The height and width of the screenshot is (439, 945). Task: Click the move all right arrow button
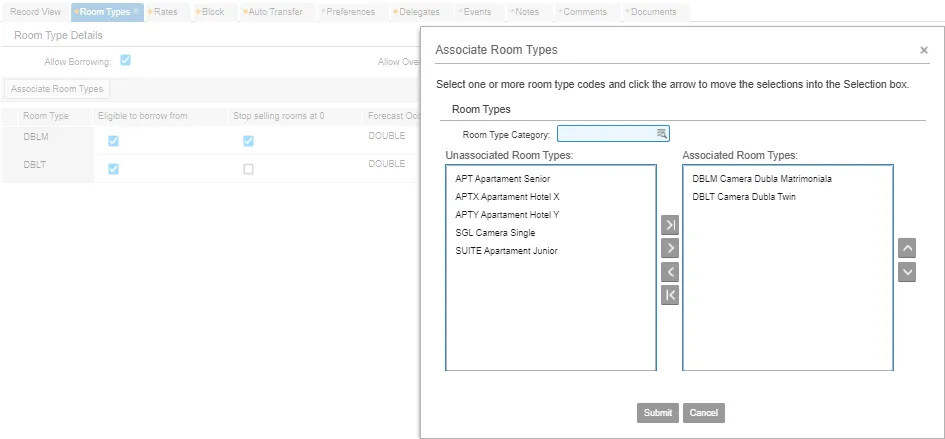click(x=670, y=225)
